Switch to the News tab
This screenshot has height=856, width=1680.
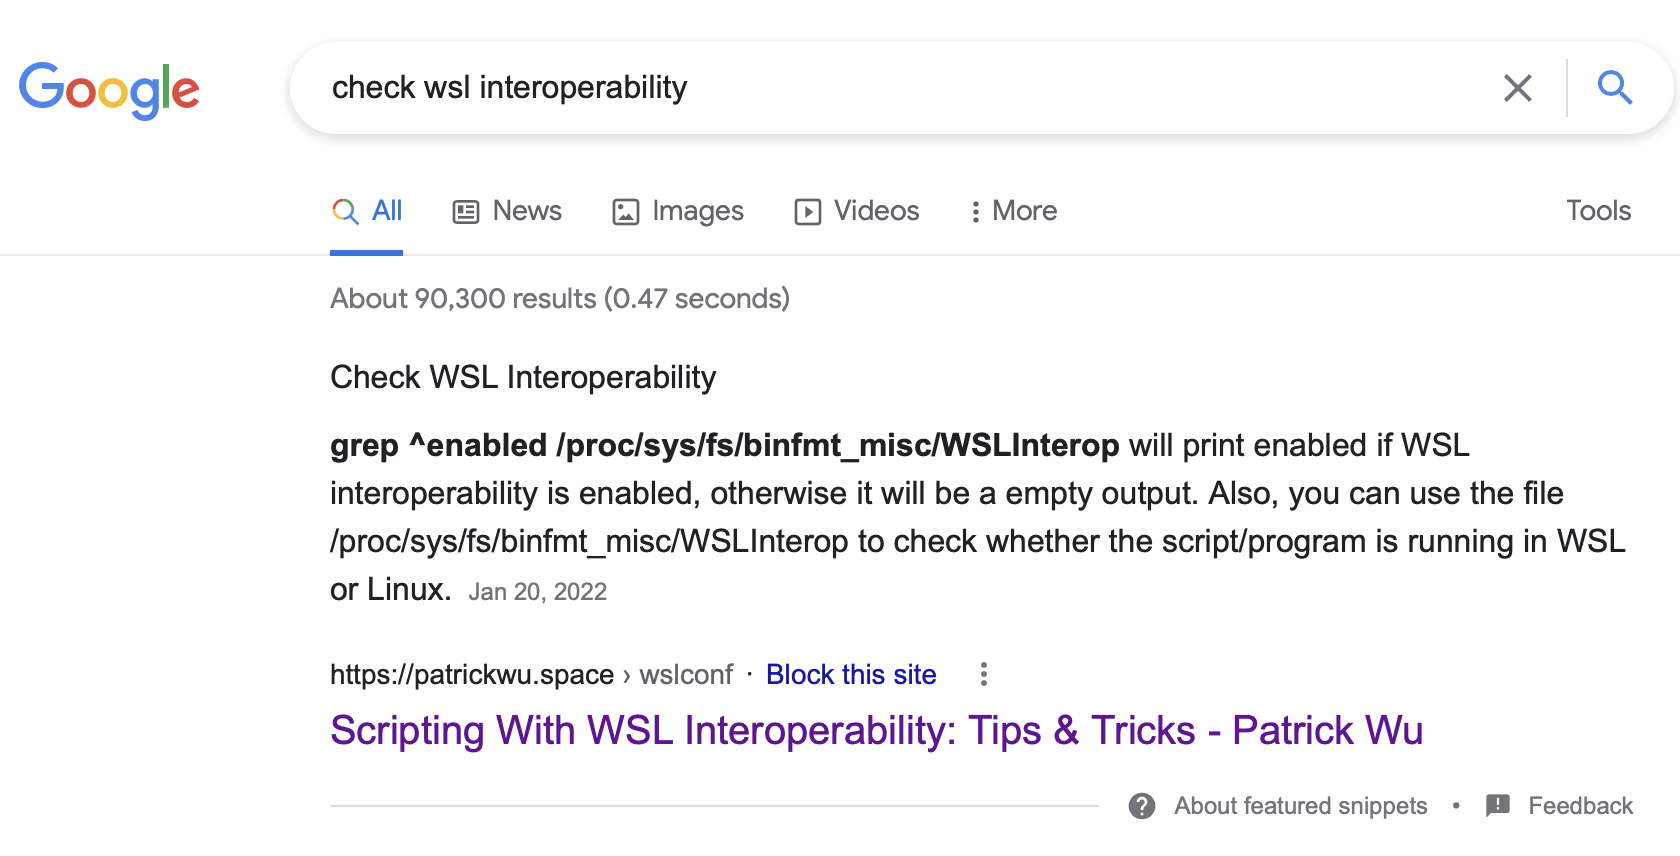508,211
